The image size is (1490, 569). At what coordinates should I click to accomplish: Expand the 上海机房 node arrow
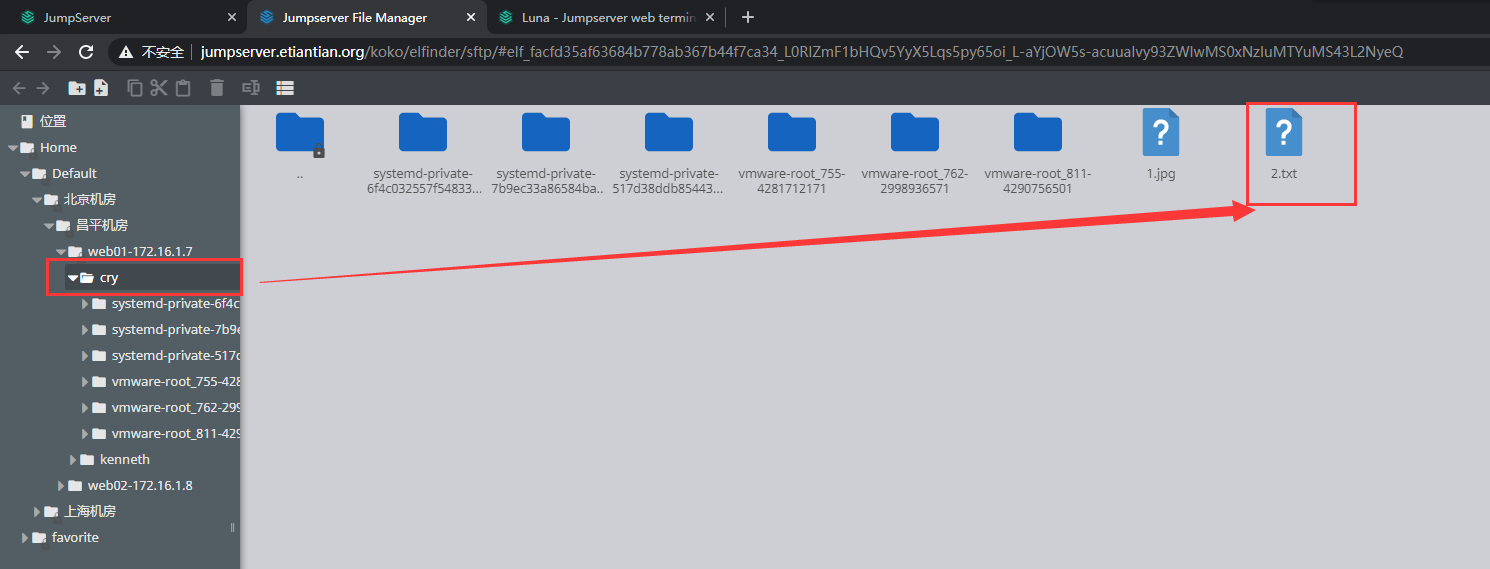click(x=37, y=512)
